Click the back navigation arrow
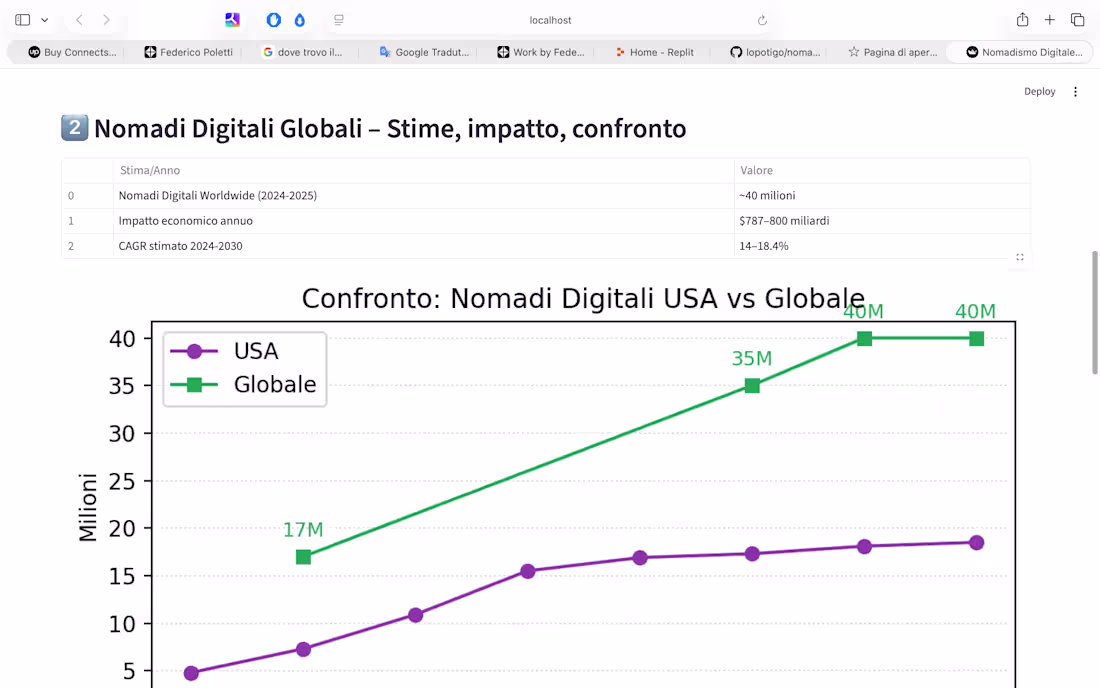The height and width of the screenshot is (688, 1100). [x=78, y=19]
